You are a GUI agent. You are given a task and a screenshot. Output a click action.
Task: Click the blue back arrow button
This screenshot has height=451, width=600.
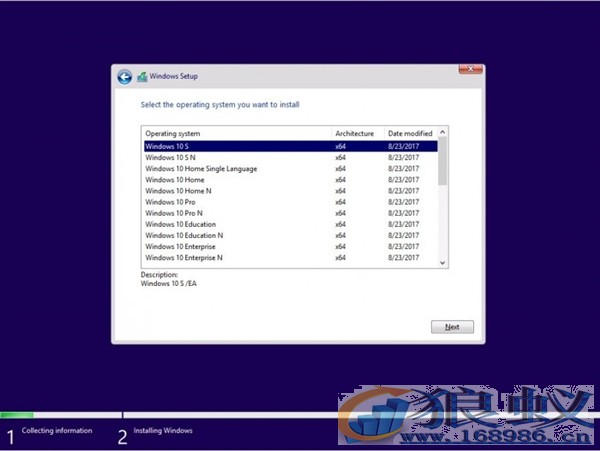pyautogui.click(x=125, y=77)
